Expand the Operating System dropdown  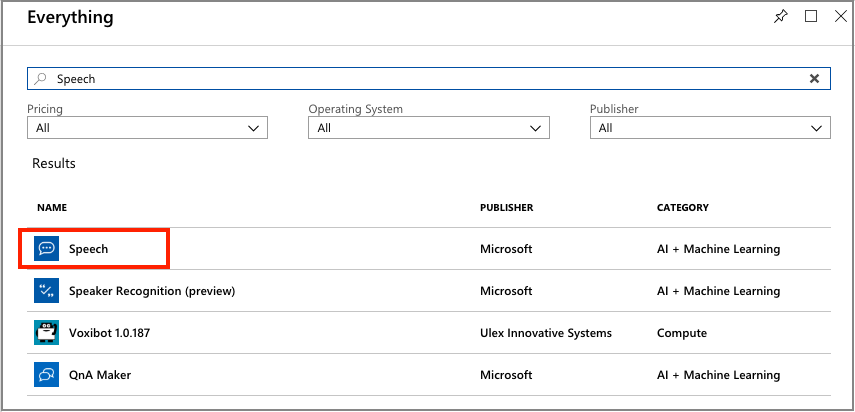point(429,128)
